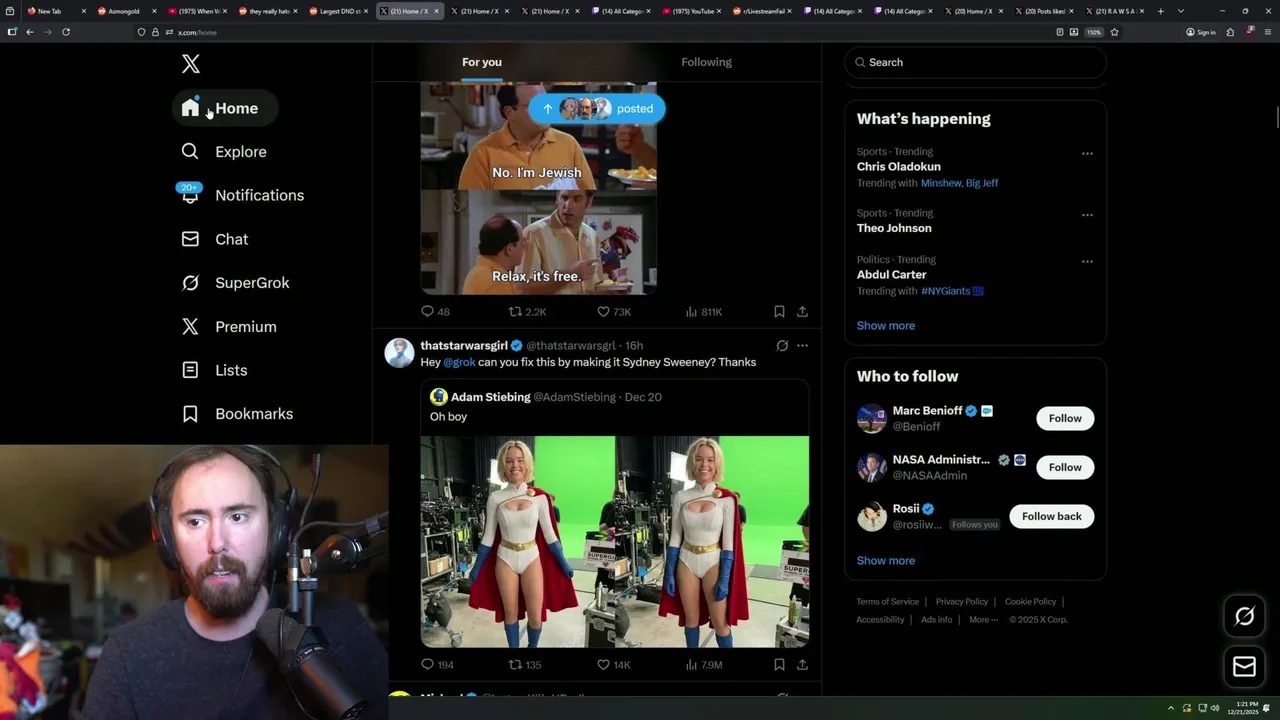Screen dimensions: 1280x720
Task: Reload the page with browser refresh button
Action: pyautogui.click(x=66, y=32)
